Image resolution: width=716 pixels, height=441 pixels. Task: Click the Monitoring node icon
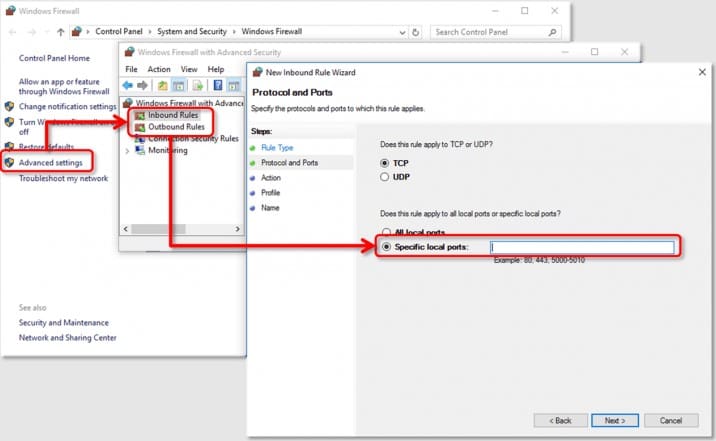point(140,150)
